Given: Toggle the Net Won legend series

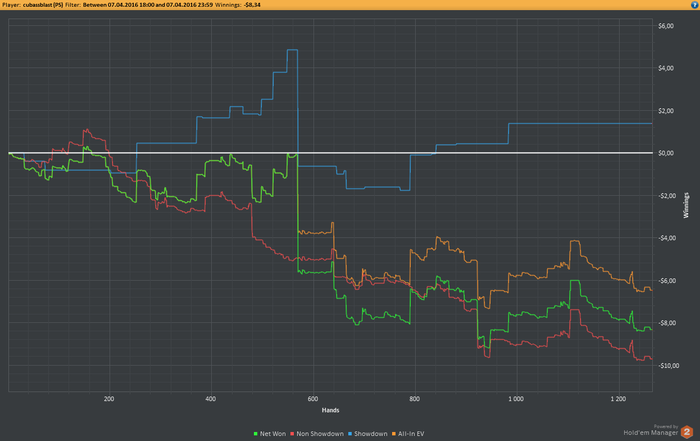Looking at the screenshot, I should [270, 433].
